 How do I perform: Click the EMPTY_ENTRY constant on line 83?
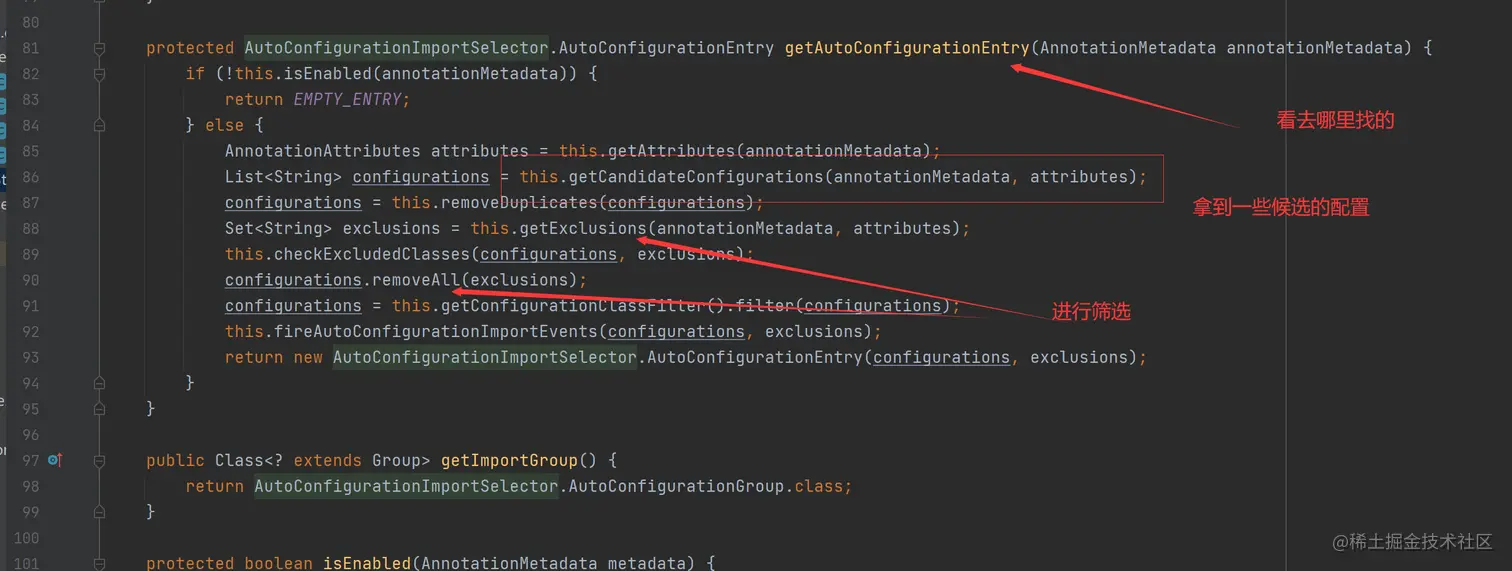347,99
